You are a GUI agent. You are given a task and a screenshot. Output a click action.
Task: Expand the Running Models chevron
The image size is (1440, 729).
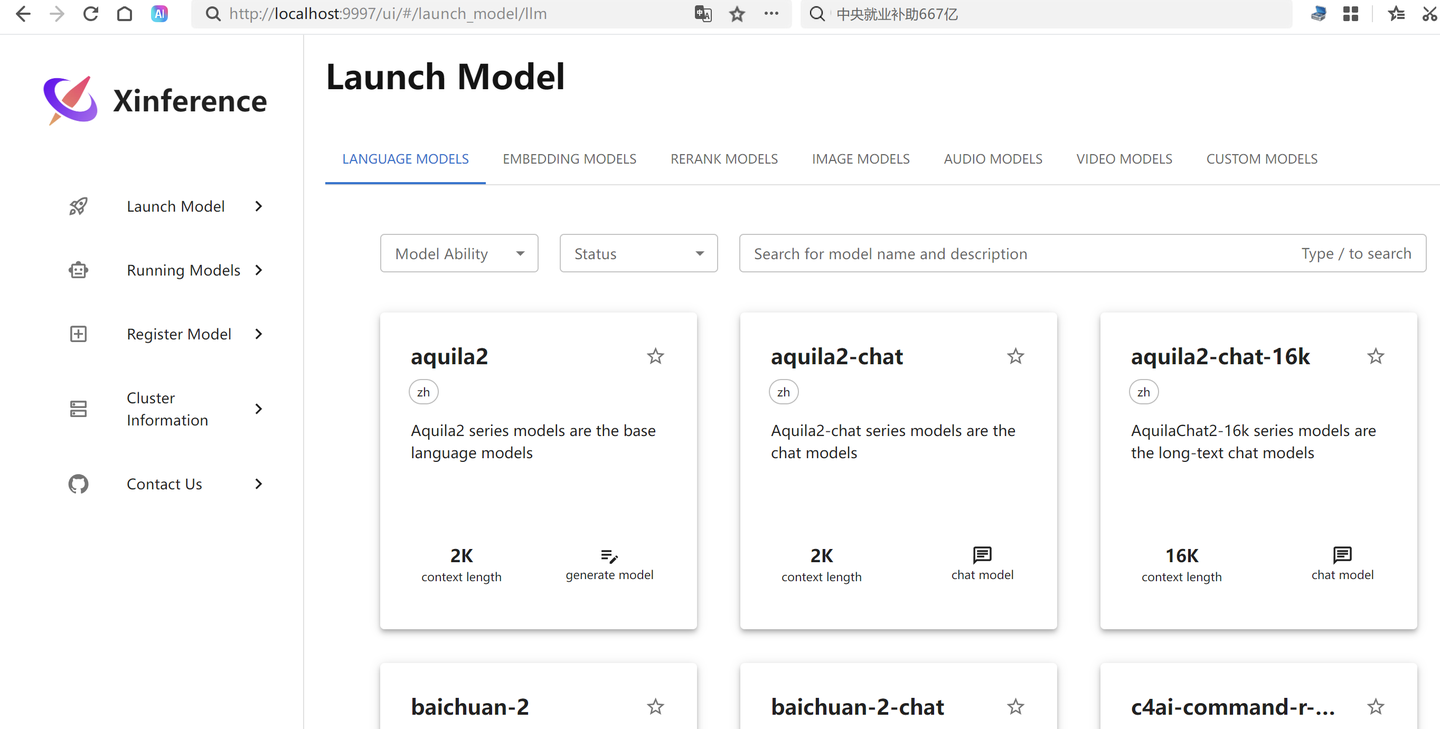tap(259, 270)
